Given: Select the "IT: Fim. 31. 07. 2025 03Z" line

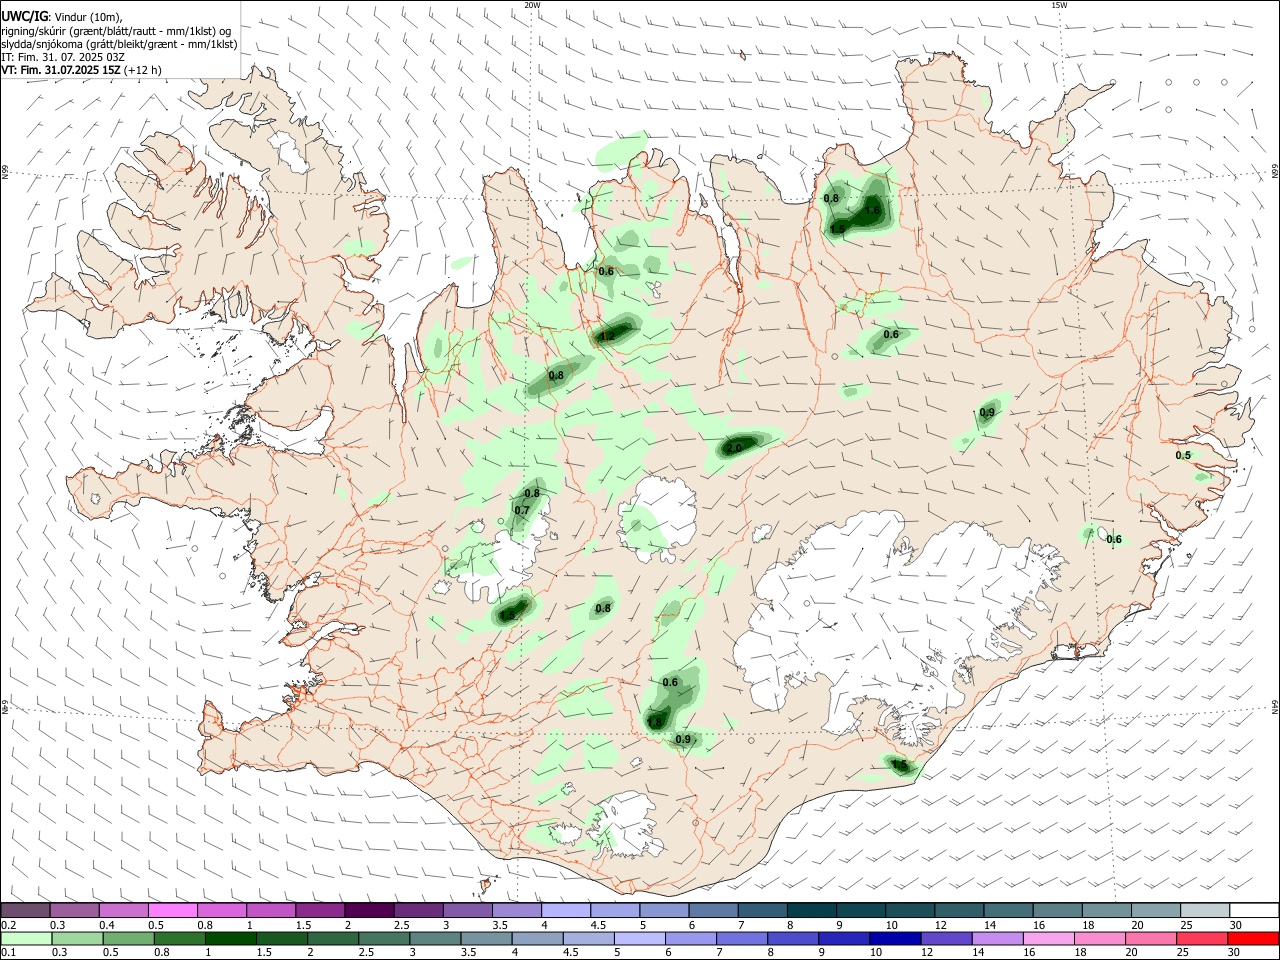Looking at the screenshot, I should point(63,57).
